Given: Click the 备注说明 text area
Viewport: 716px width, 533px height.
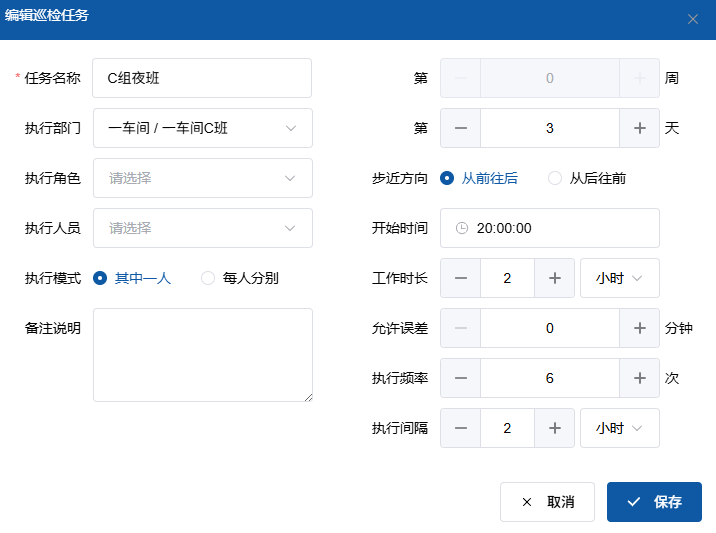Looking at the screenshot, I should [202, 355].
